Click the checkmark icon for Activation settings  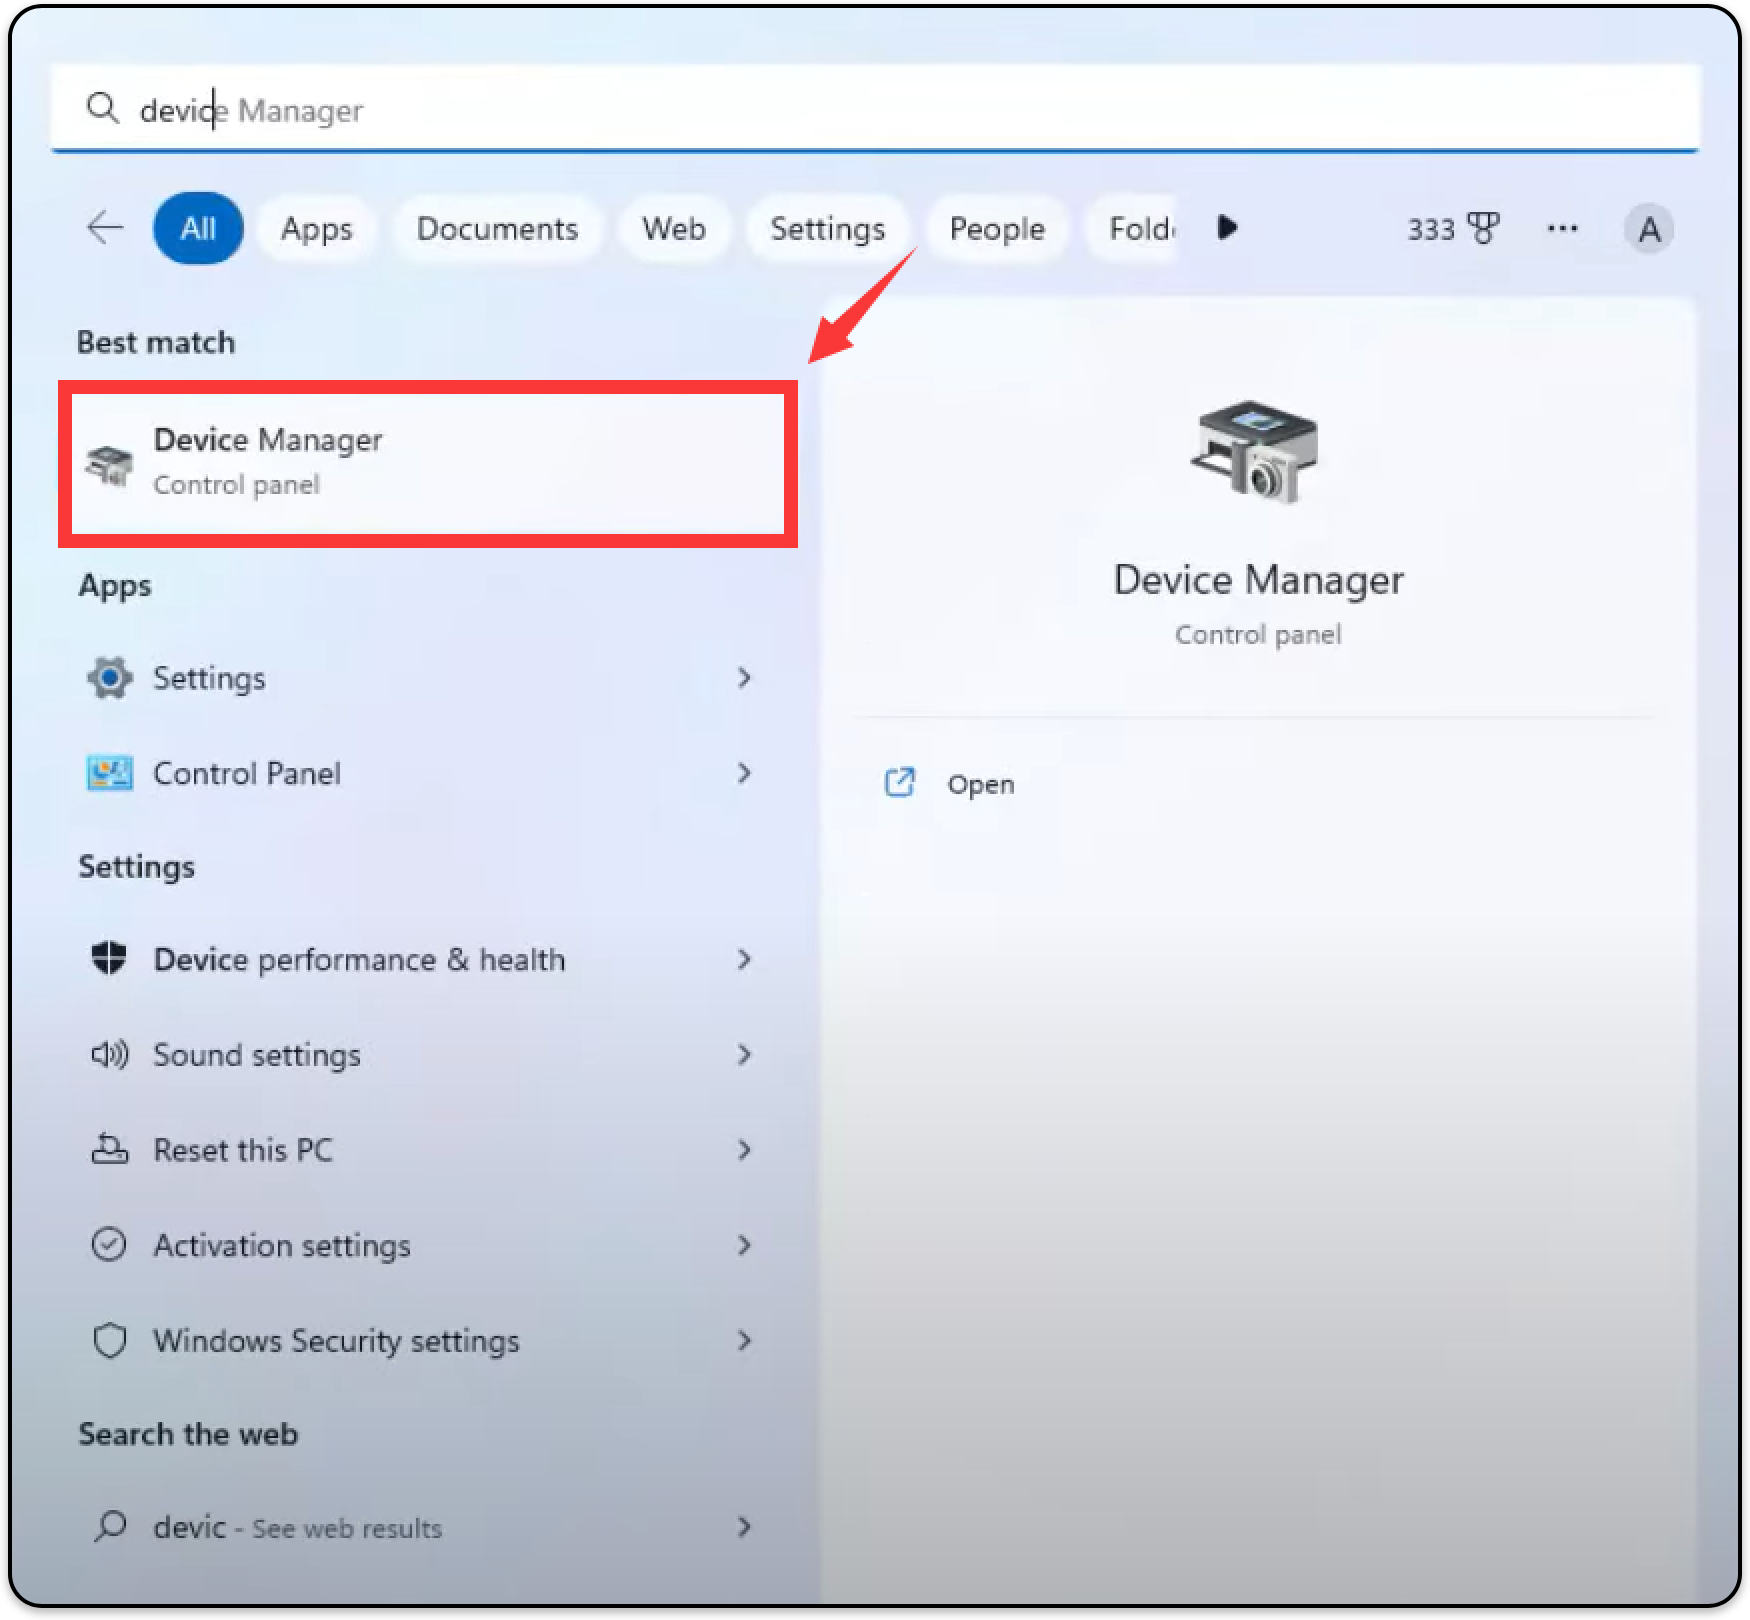pos(109,1244)
